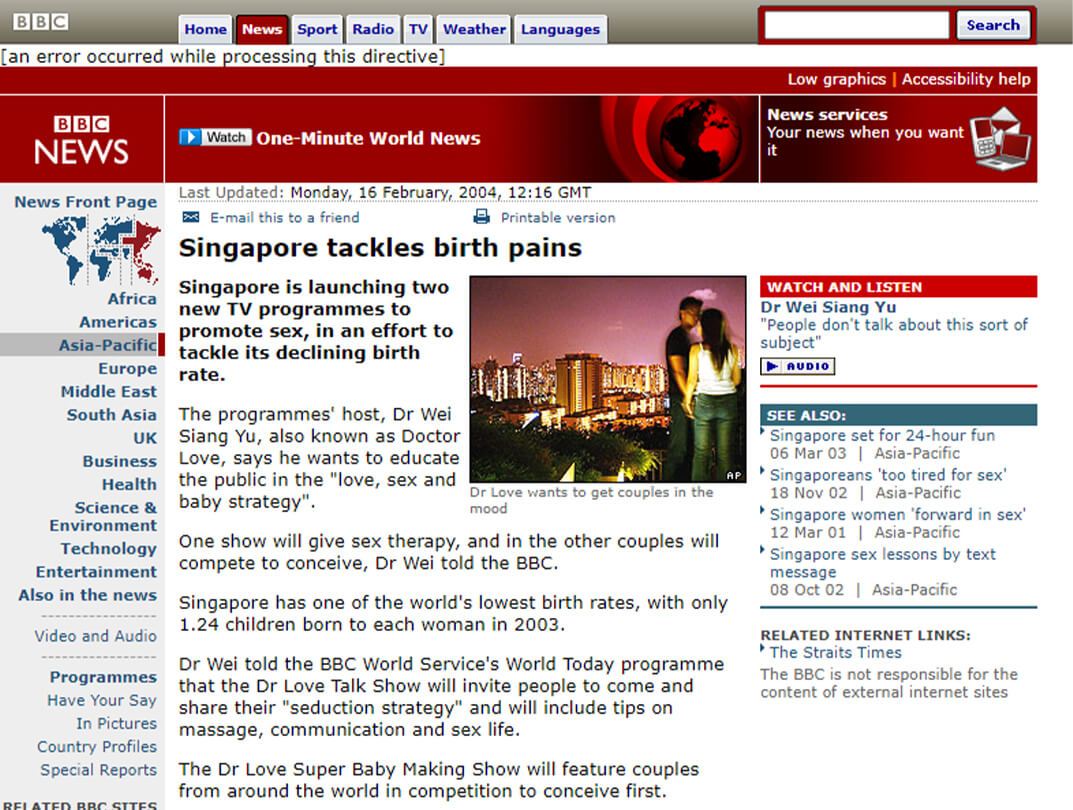This screenshot has width=1073, height=810.
Task: Open the Business section
Action: [120, 462]
